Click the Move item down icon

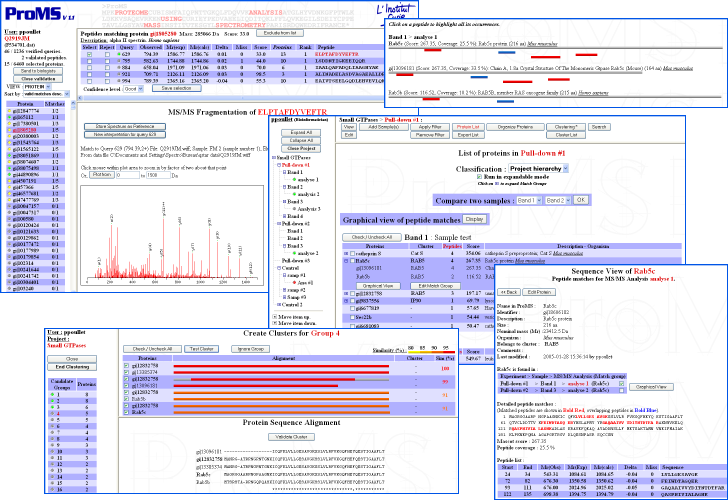pyautogui.click(x=274, y=323)
